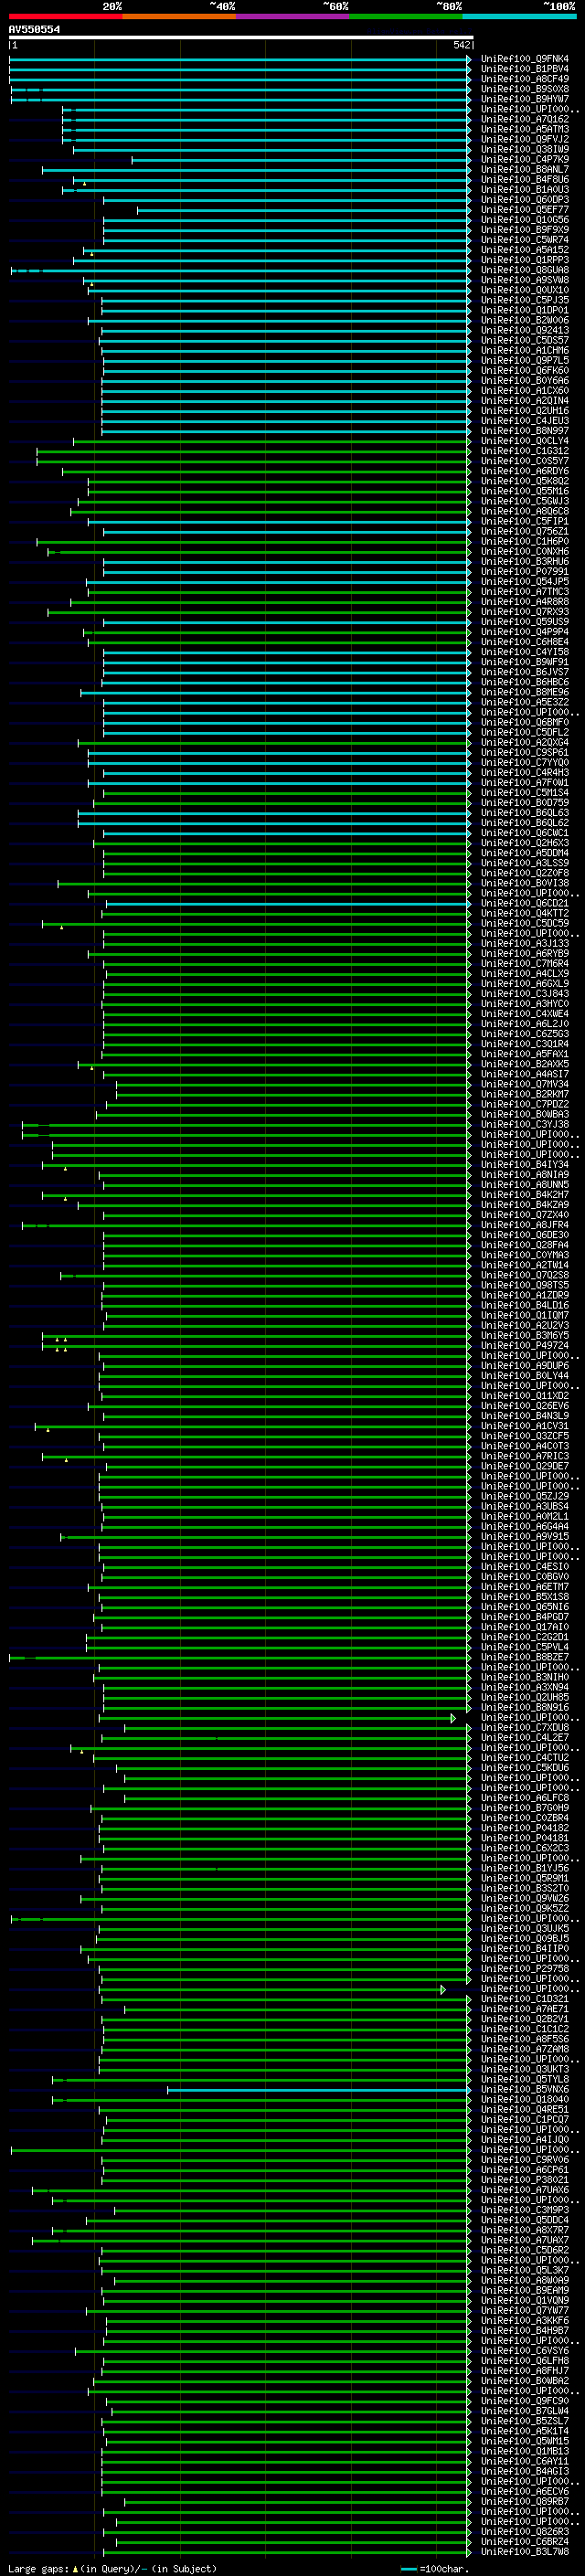Open hit UniRef100_B1PBV4
The image size is (585, 2576).
coord(525,69)
